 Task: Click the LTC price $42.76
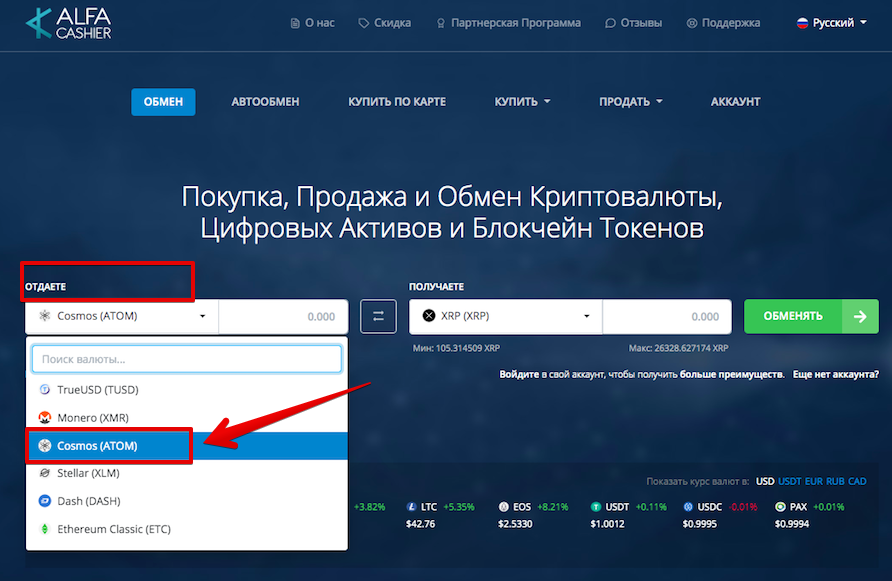coord(420,524)
